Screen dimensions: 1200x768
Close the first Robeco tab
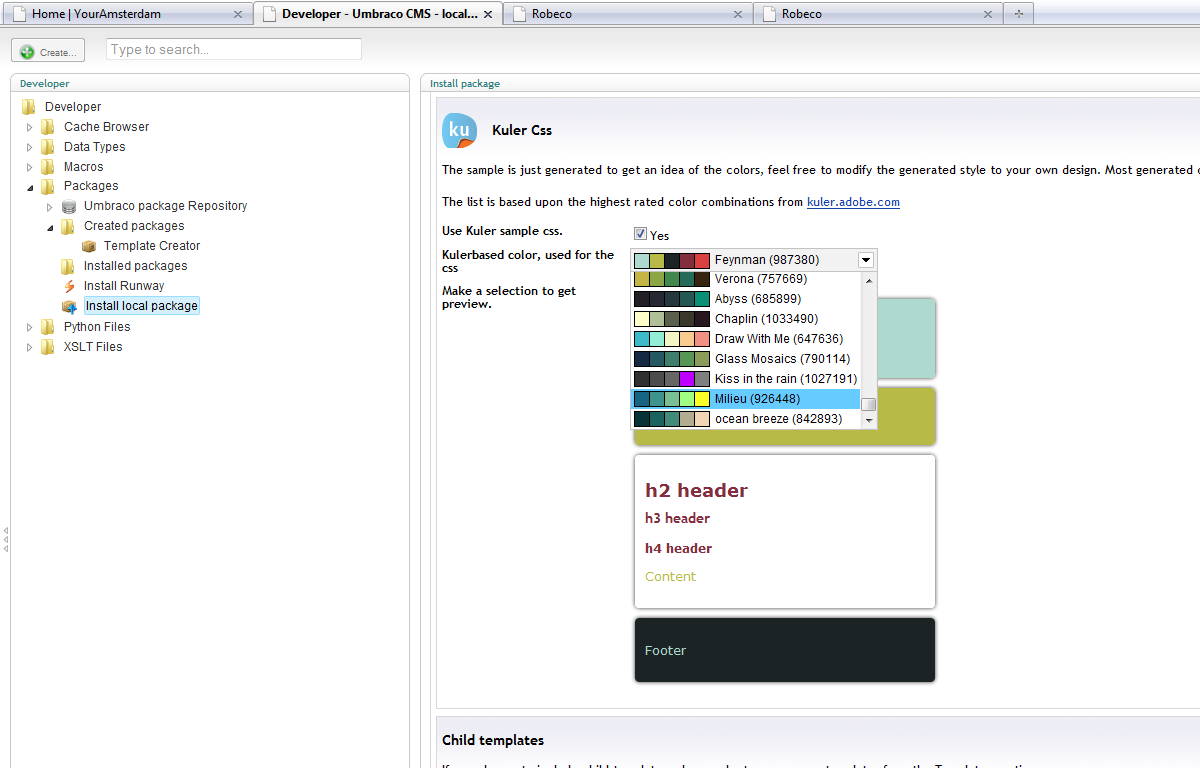pyautogui.click(x=738, y=15)
